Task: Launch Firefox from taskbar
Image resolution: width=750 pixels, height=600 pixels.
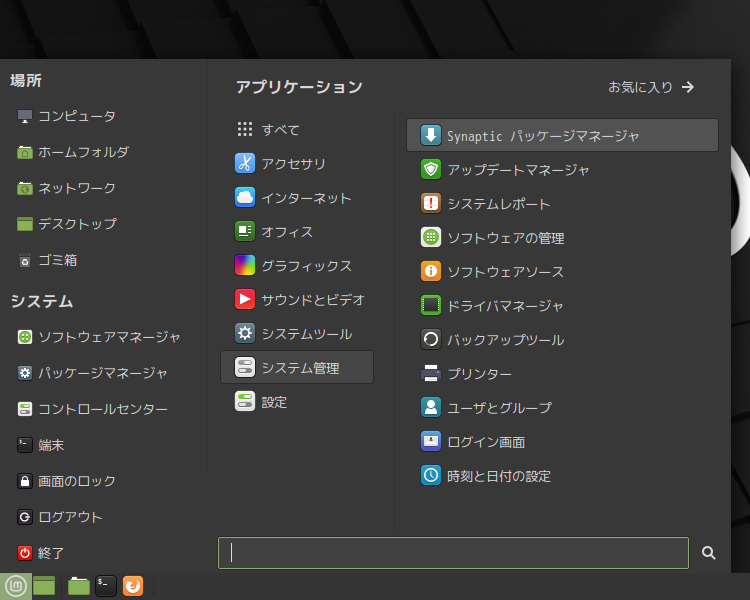Action: [x=133, y=586]
